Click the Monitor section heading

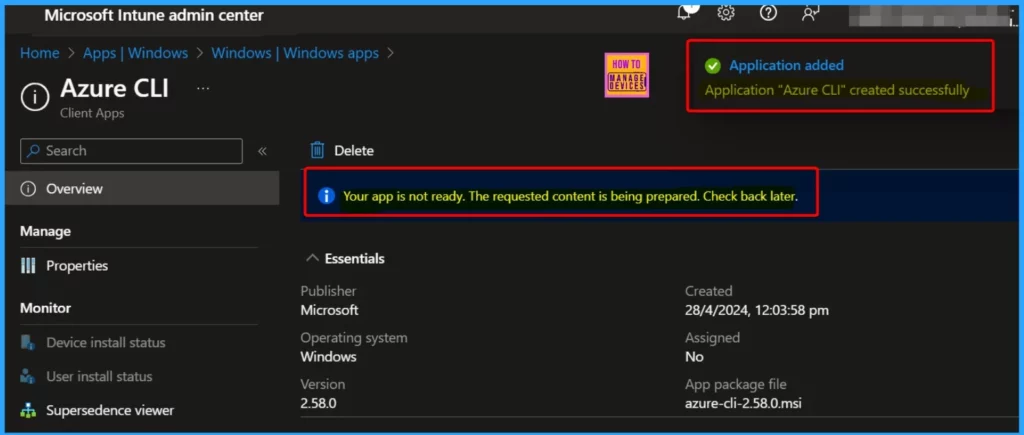pos(46,308)
